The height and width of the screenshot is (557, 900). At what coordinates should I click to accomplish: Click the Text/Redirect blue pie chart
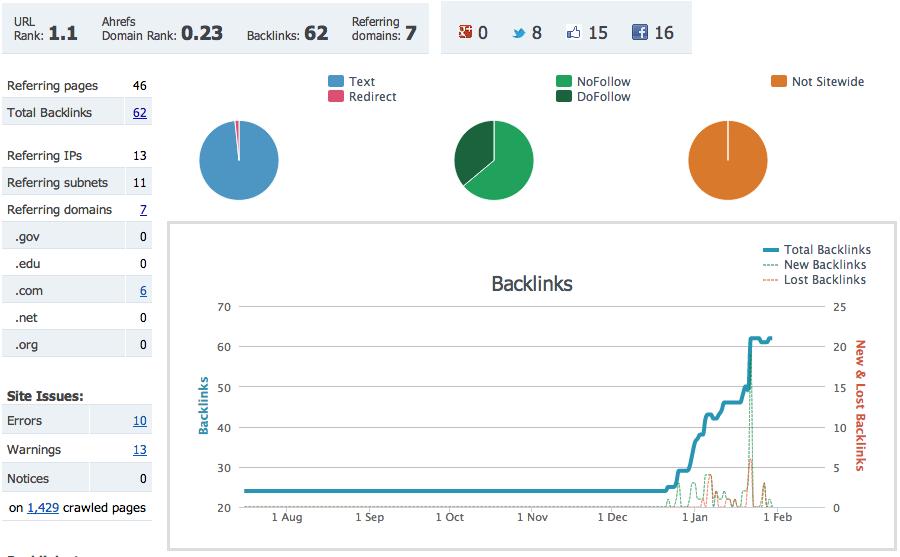(238, 161)
